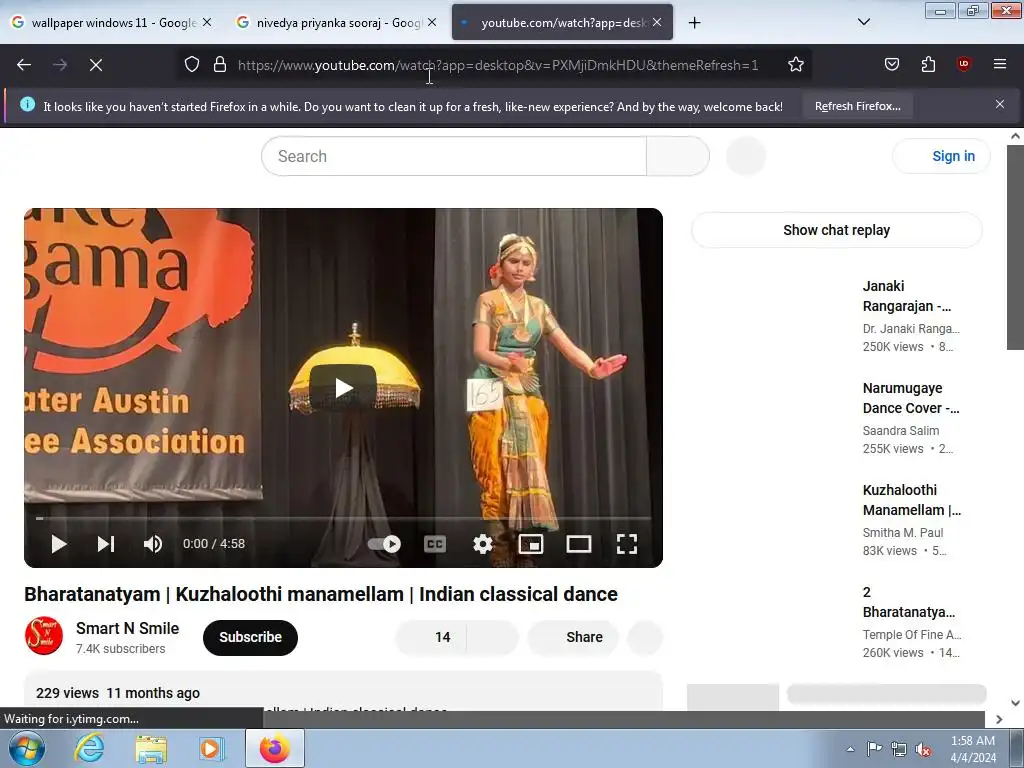The height and width of the screenshot is (768, 1024).
Task: Open the Save to Pocket icon
Action: click(891, 64)
